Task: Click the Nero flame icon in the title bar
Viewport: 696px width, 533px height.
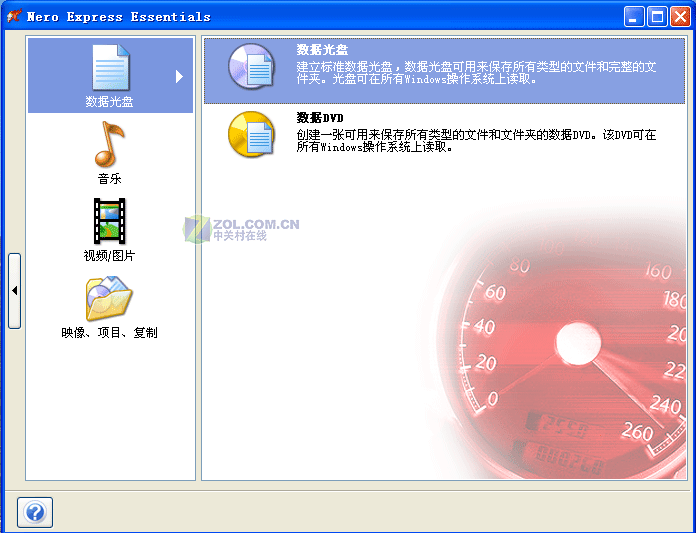Action: point(14,16)
